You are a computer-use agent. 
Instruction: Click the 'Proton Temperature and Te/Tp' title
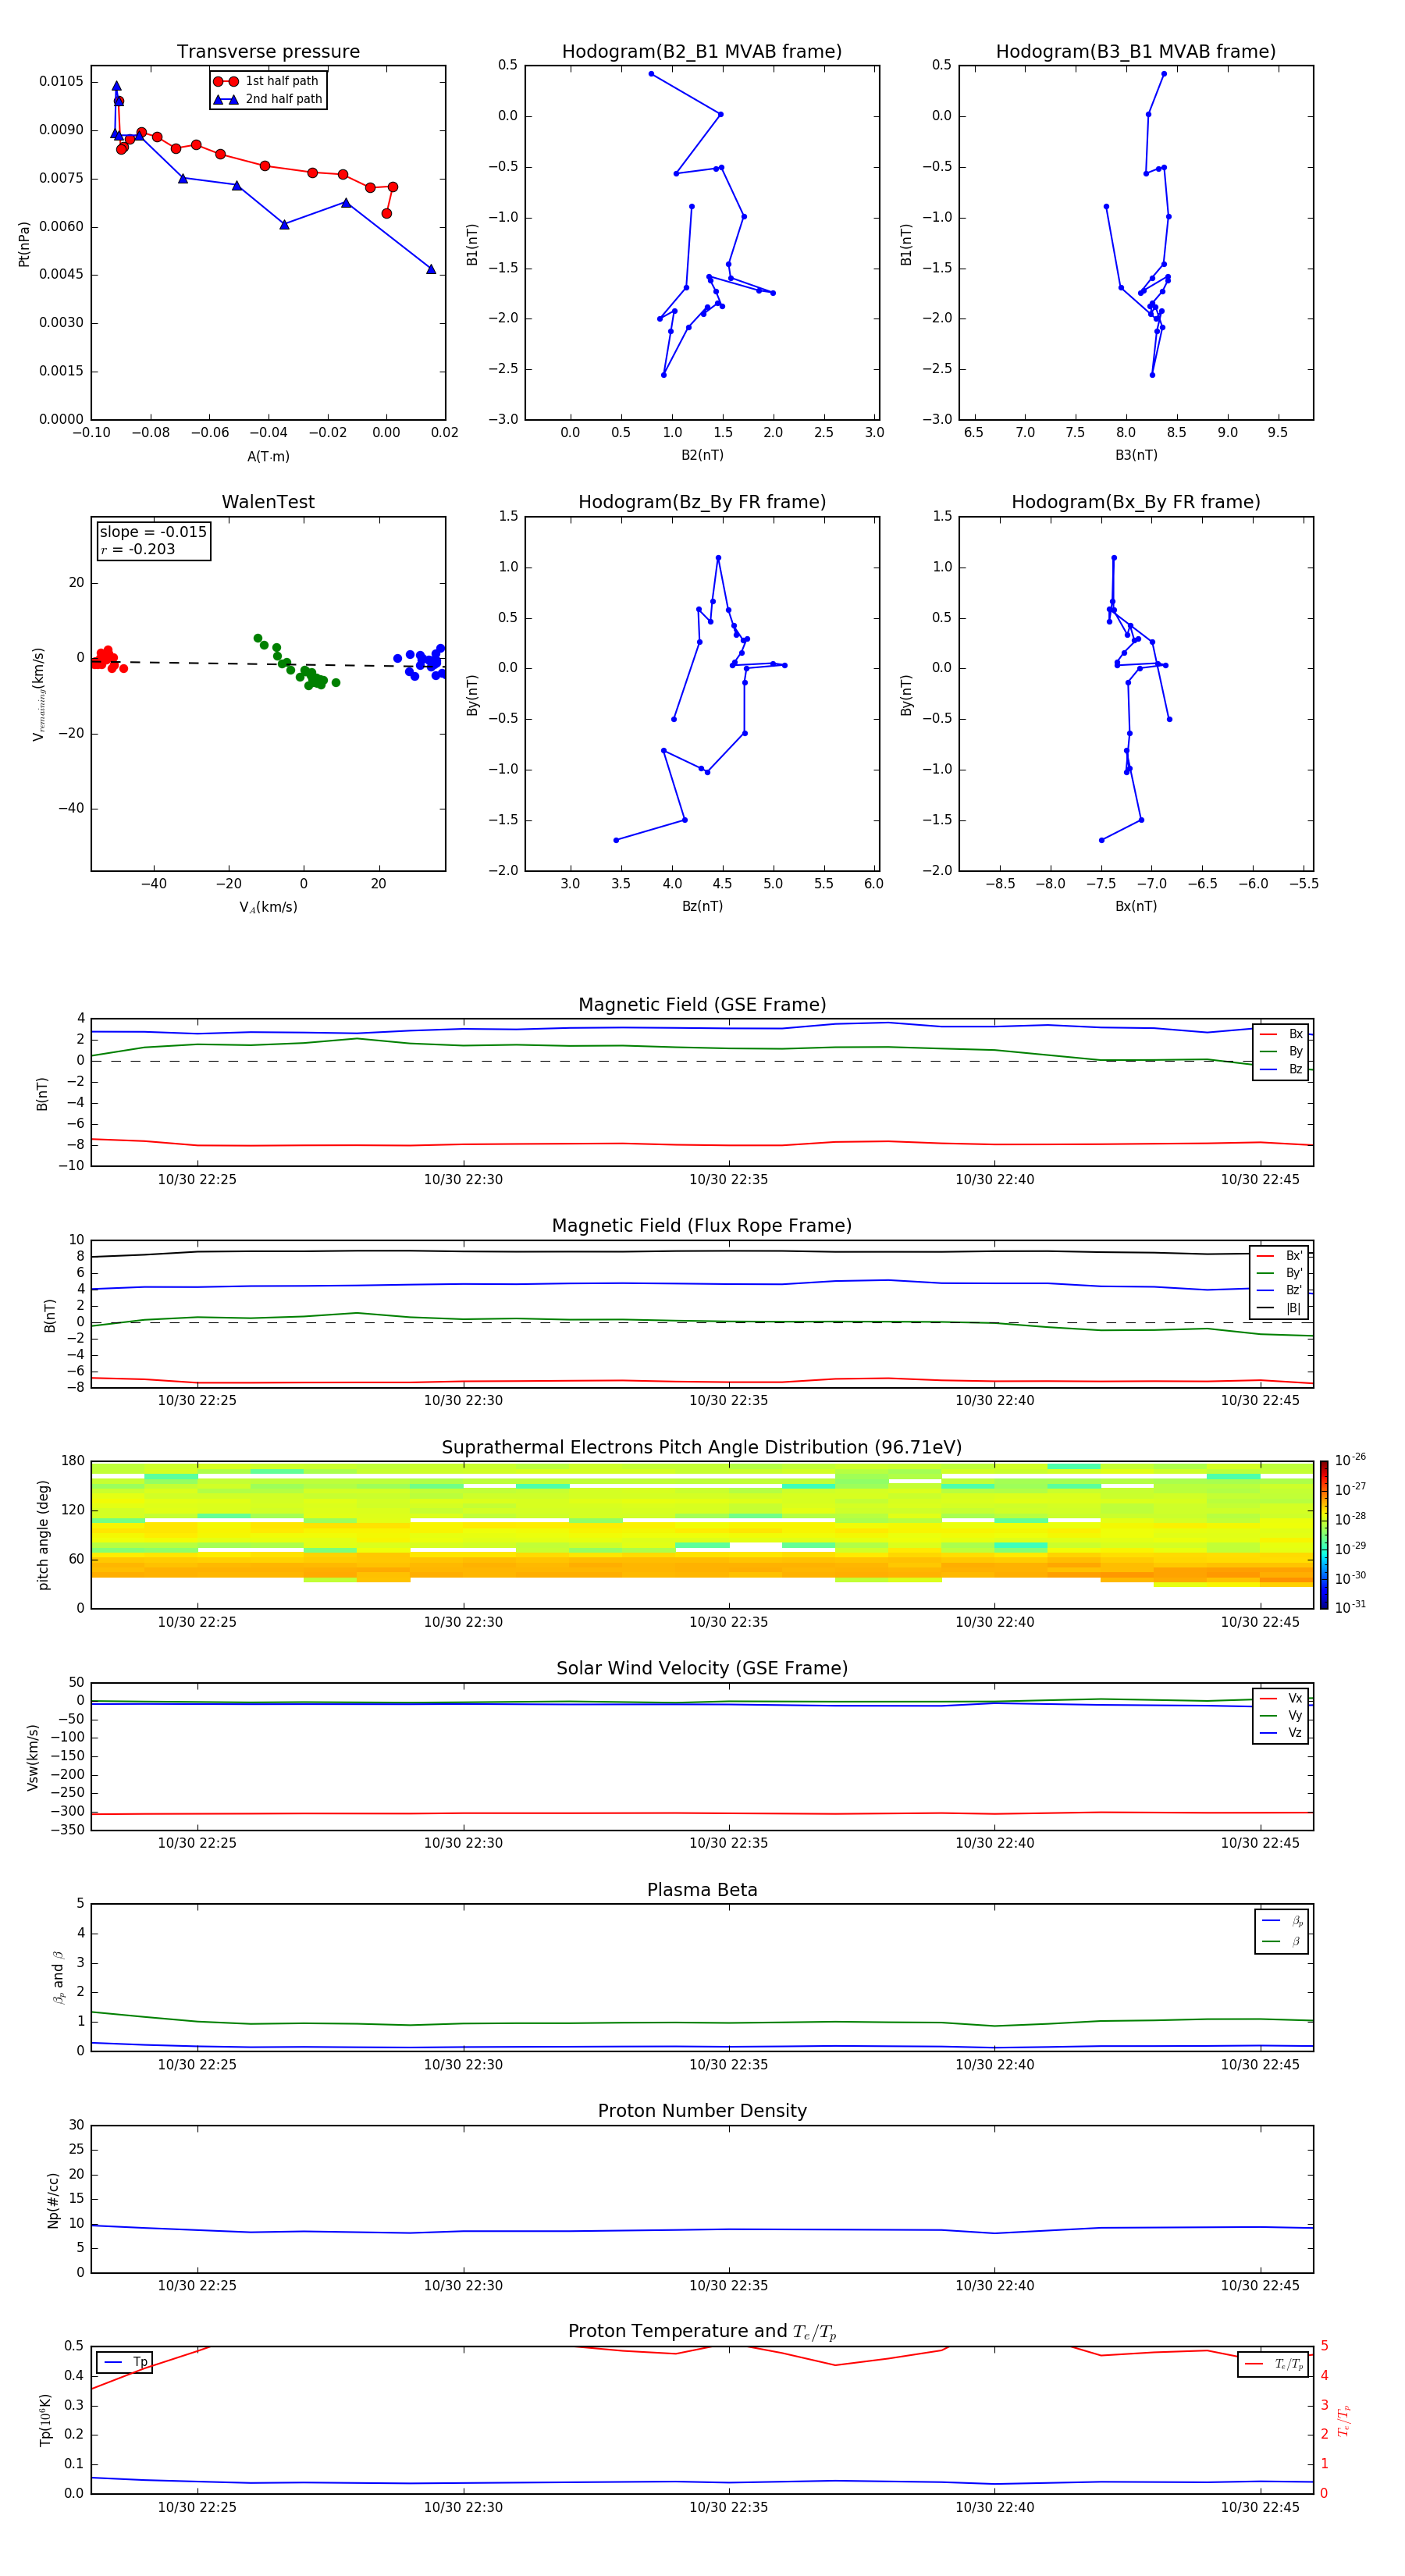click(702, 2332)
